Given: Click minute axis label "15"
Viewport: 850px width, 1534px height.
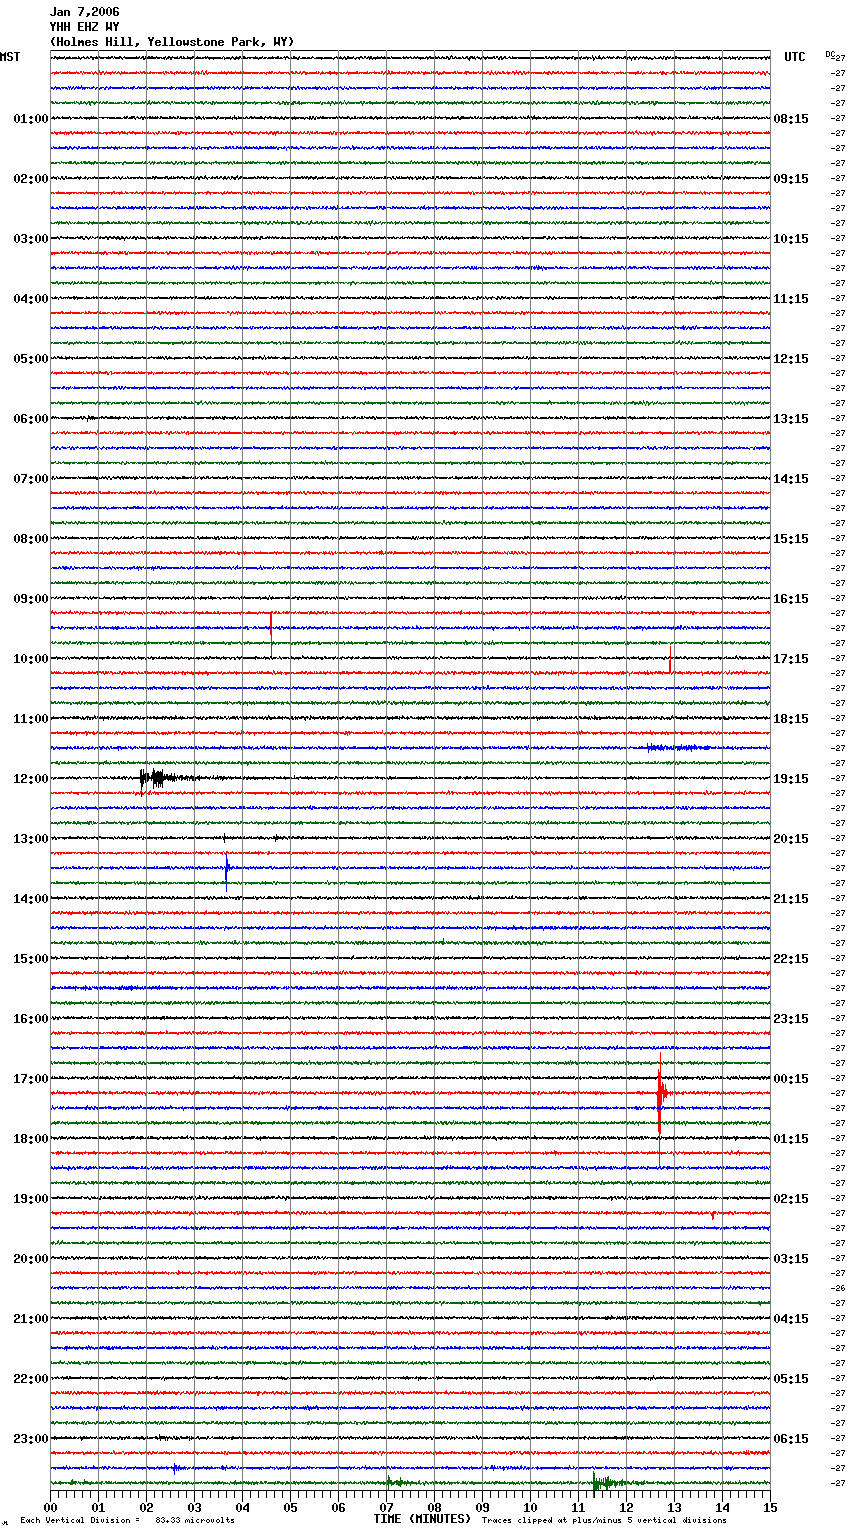Looking at the screenshot, I should pyautogui.click(x=770, y=1507).
